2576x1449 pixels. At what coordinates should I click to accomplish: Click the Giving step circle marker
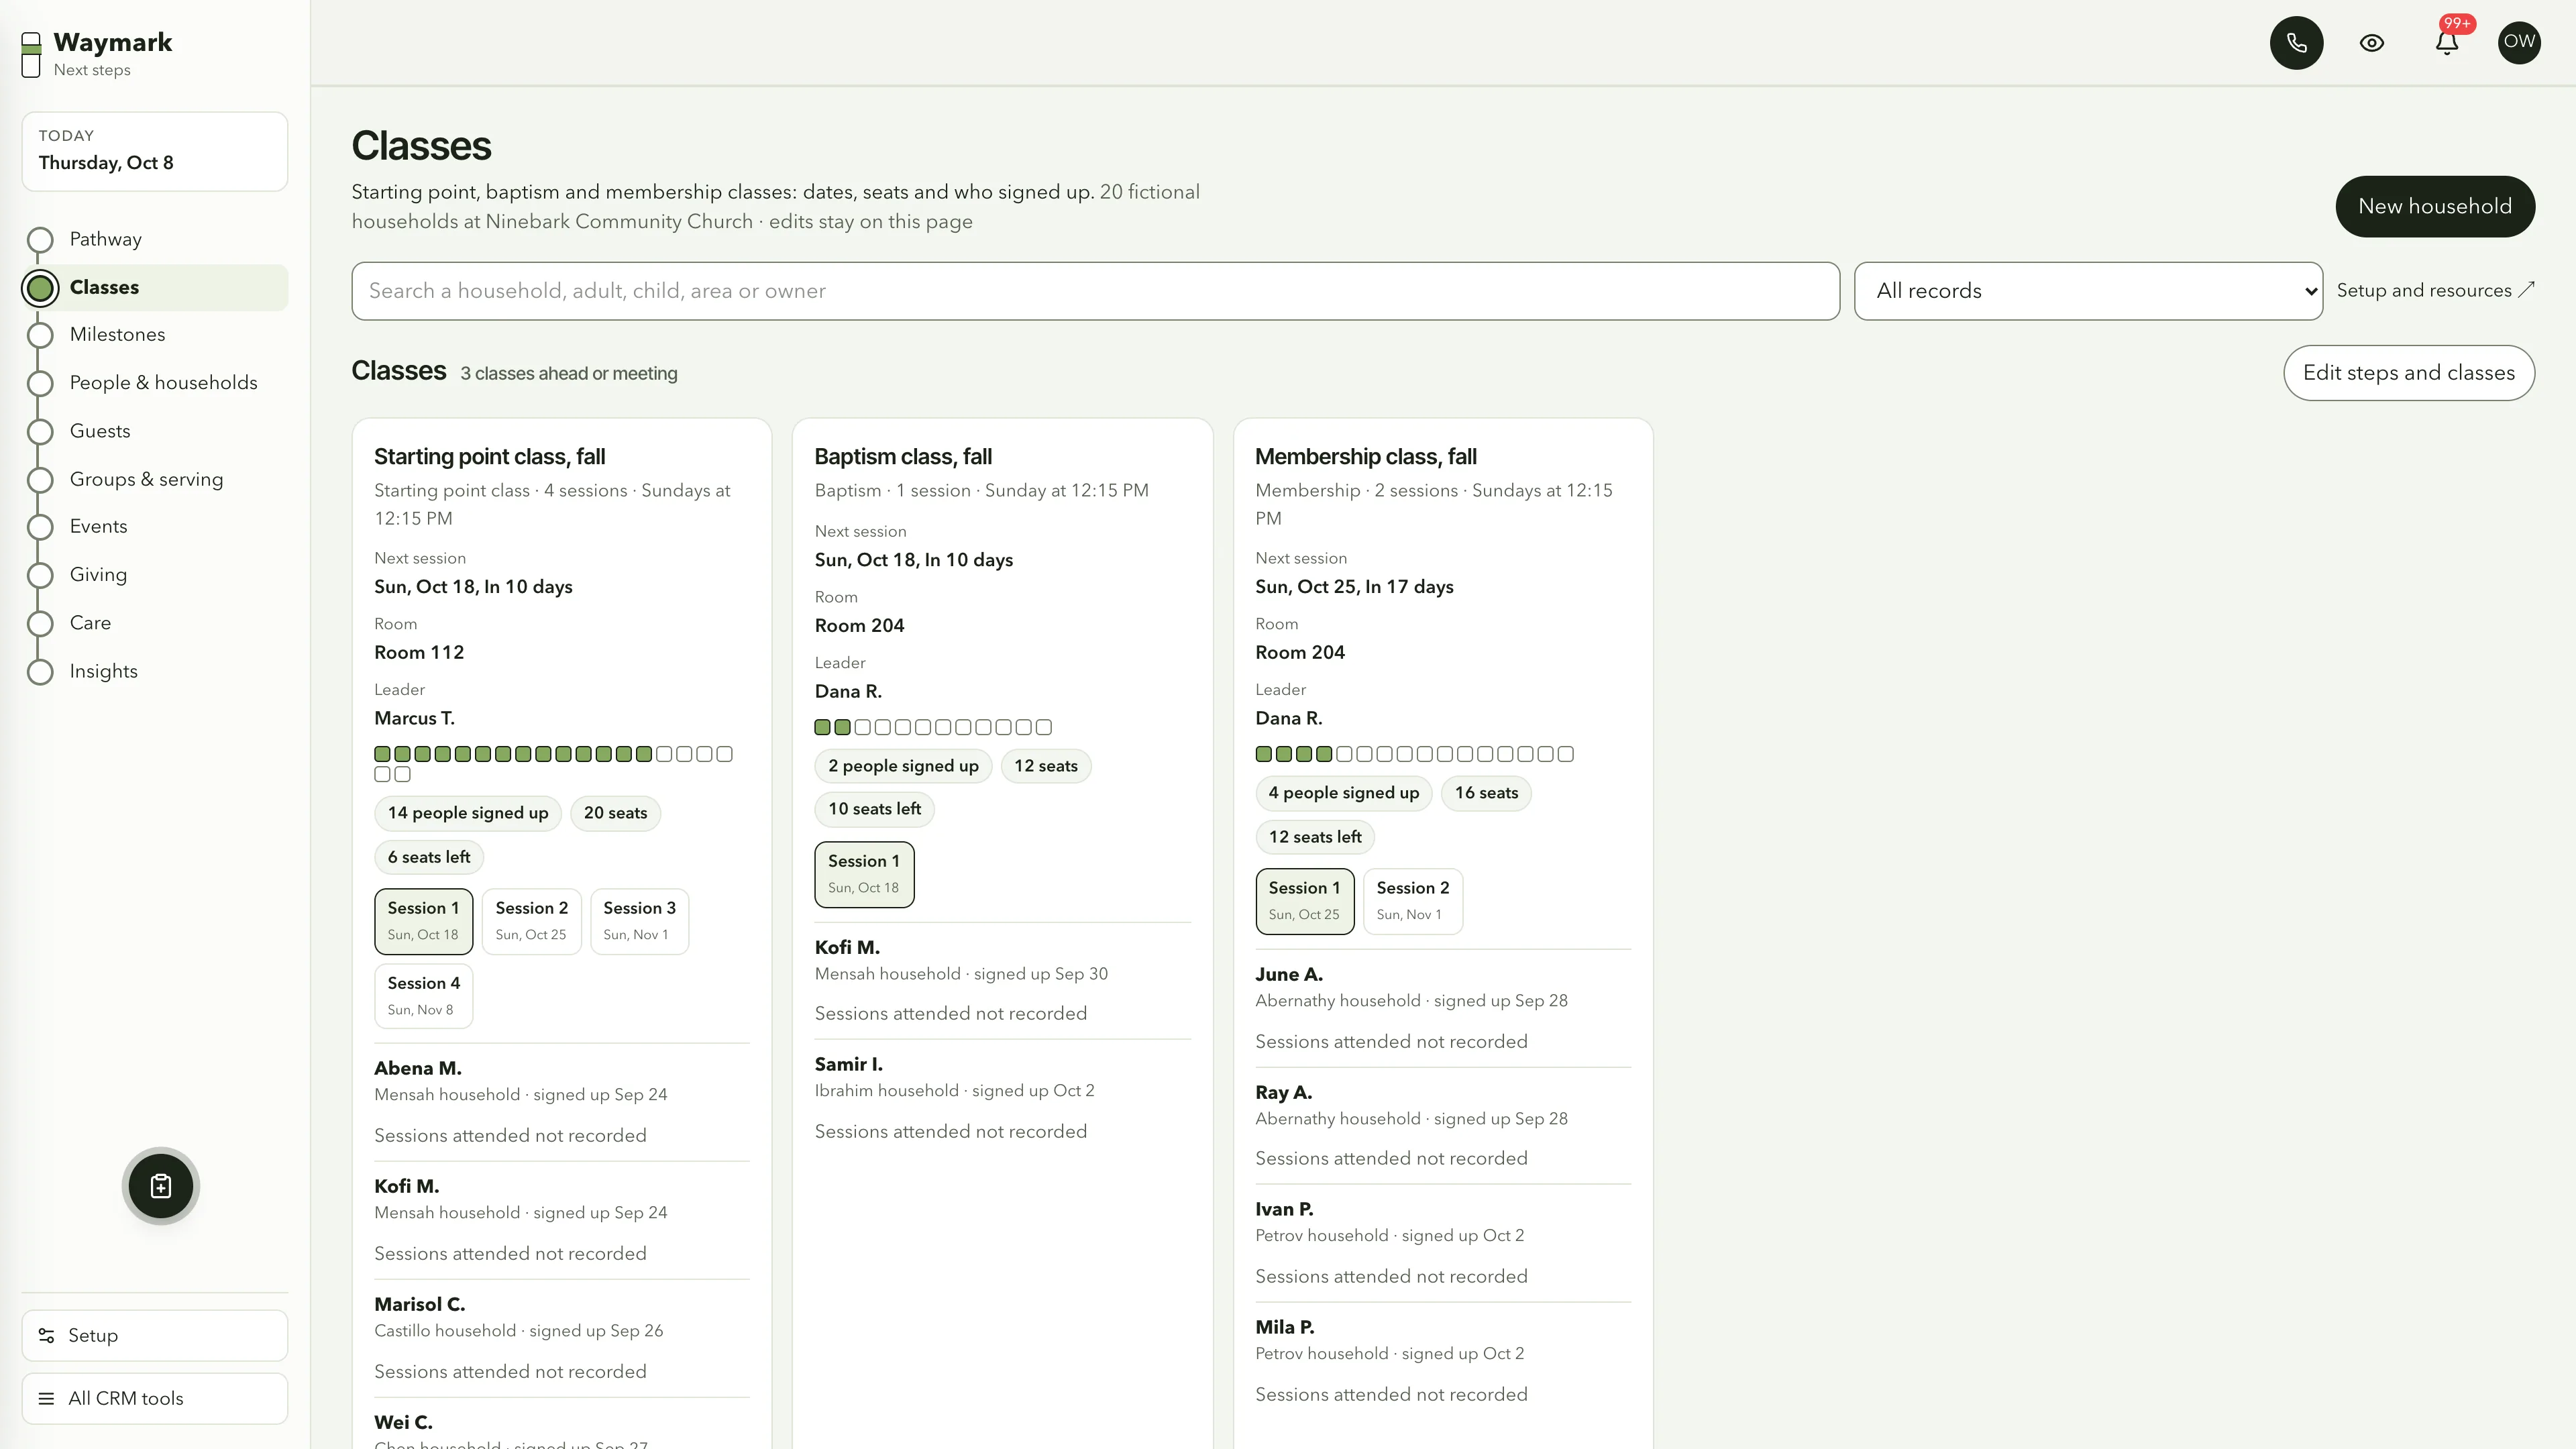[40, 575]
